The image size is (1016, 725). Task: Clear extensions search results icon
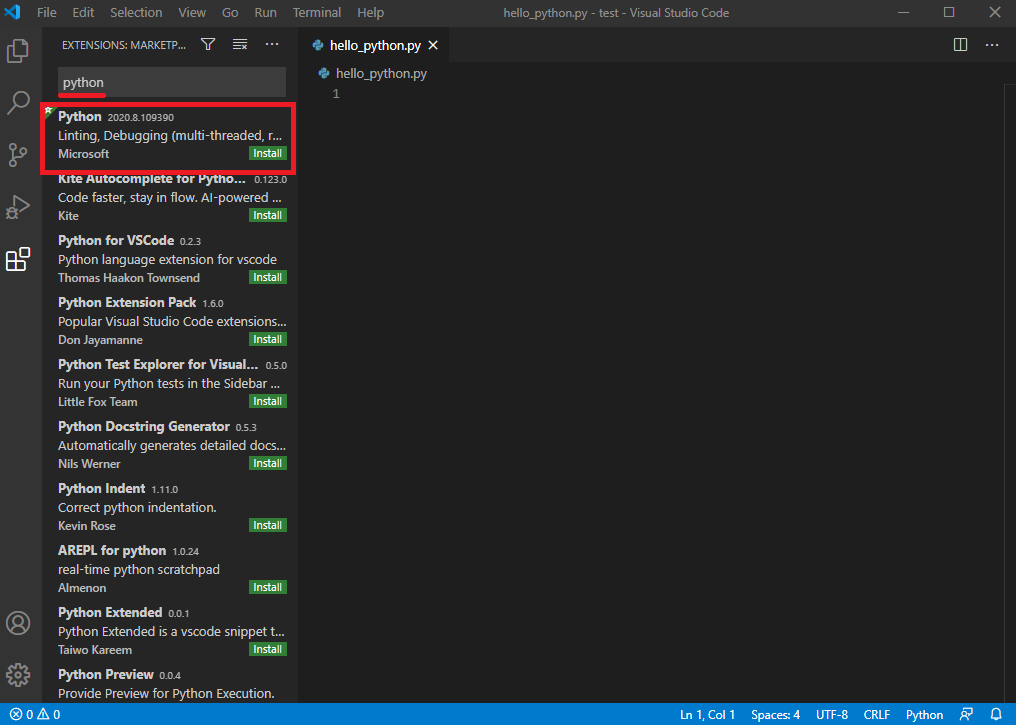[240, 44]
